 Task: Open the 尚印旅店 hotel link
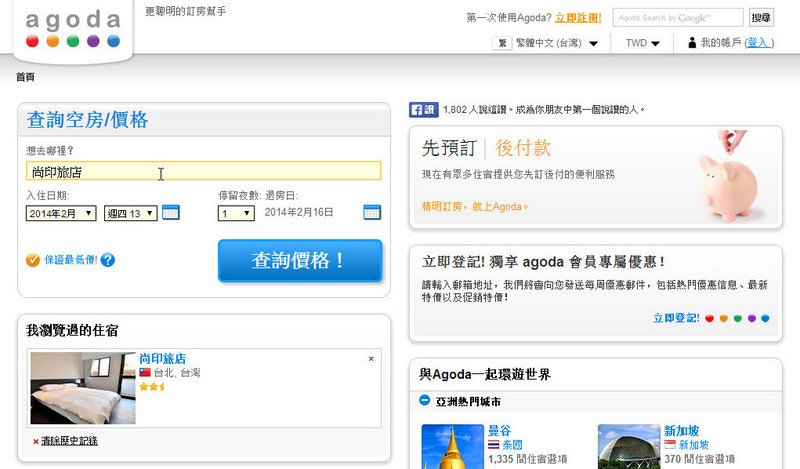pyautogui.click(x=163, y=358)
